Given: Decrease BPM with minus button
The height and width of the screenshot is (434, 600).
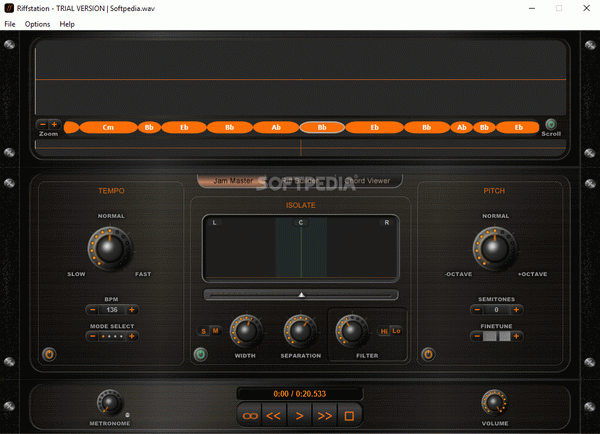Looking at the screenshot, I should [x=93, y=310].
